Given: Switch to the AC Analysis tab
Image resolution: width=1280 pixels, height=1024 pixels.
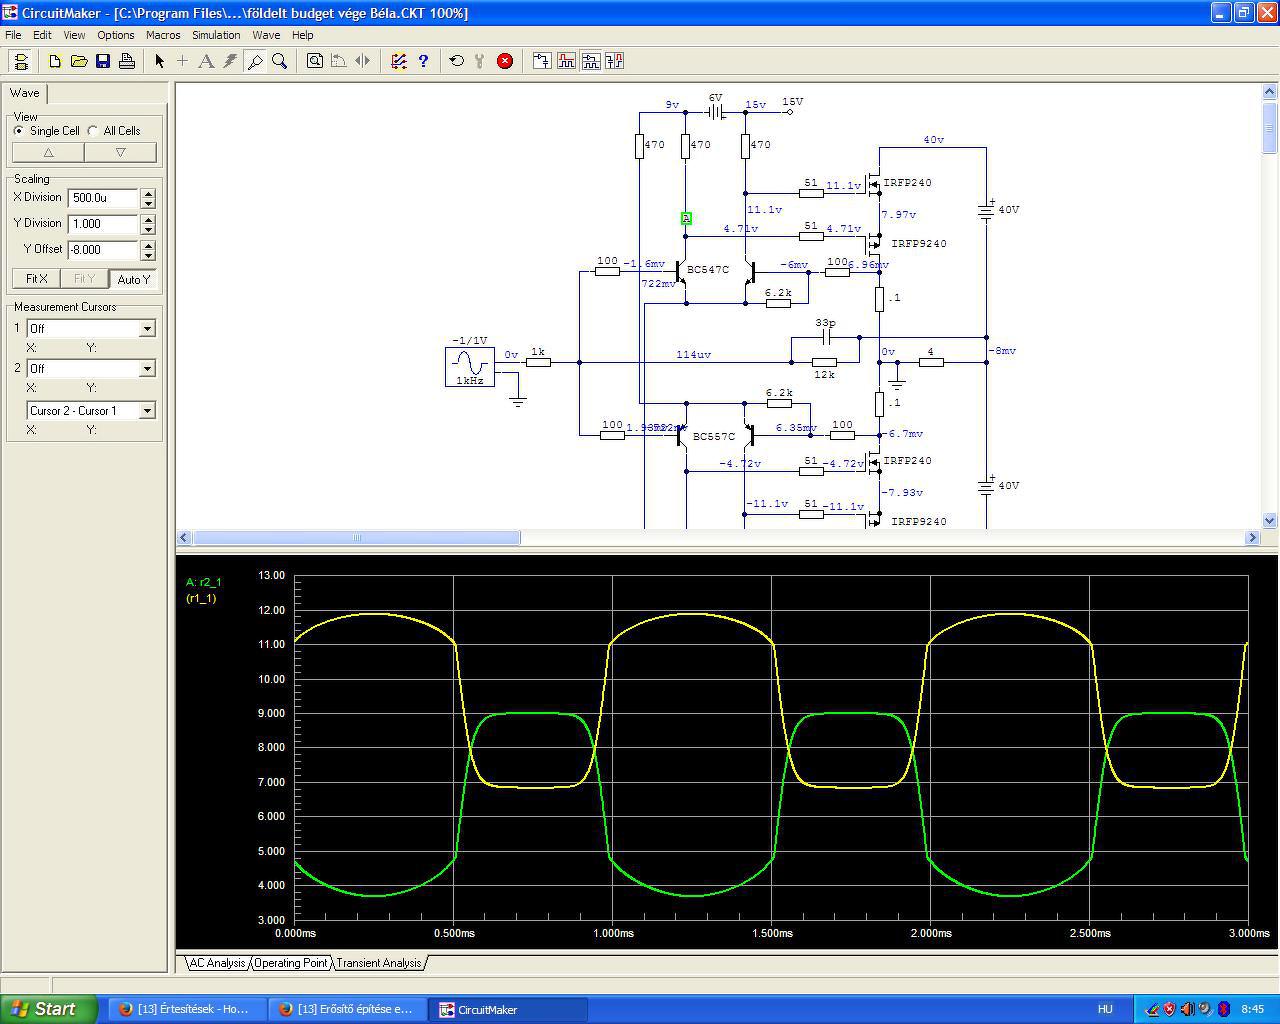Looking at the screenshot, I should [217, 963].
